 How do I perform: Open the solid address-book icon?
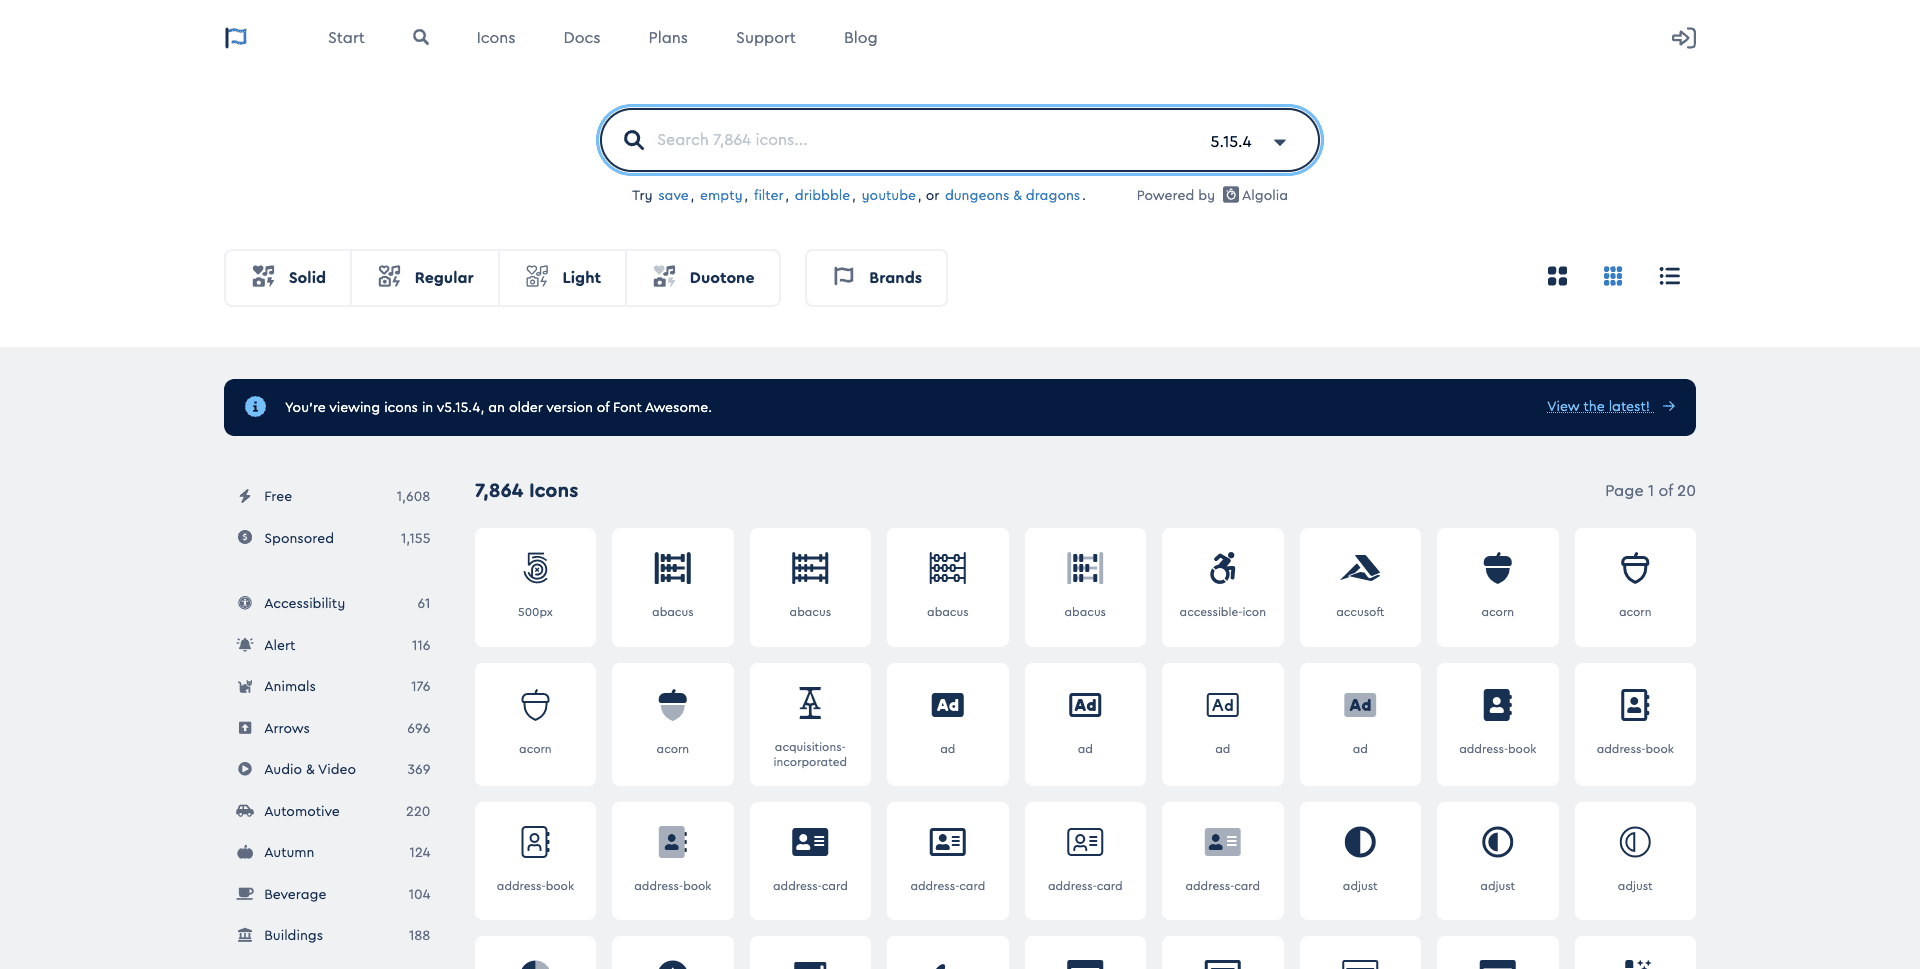(x=1497, y=724)
